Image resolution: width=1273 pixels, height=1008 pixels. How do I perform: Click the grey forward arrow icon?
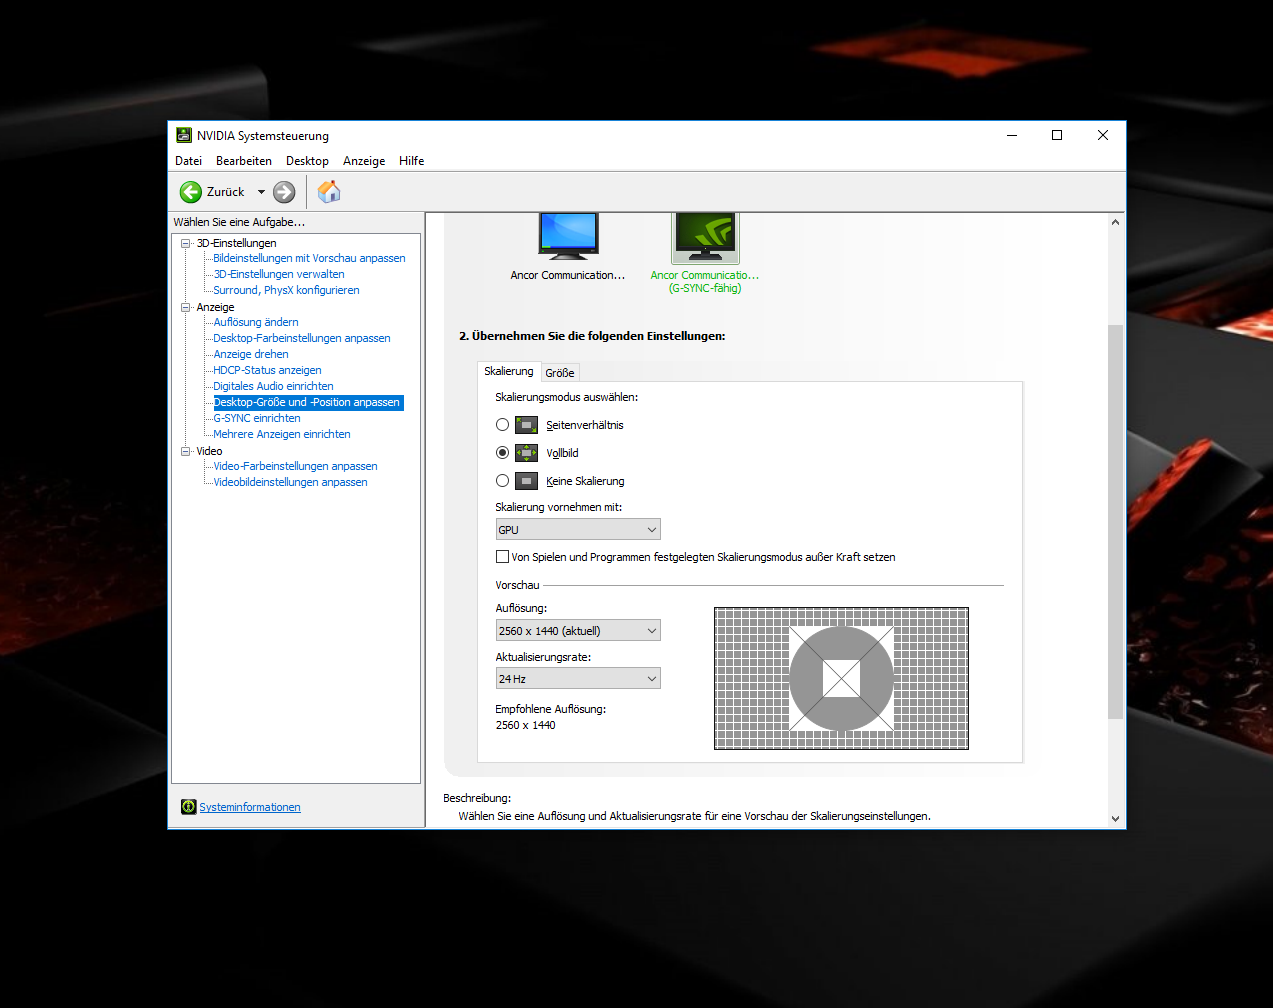tap(284, 192)
